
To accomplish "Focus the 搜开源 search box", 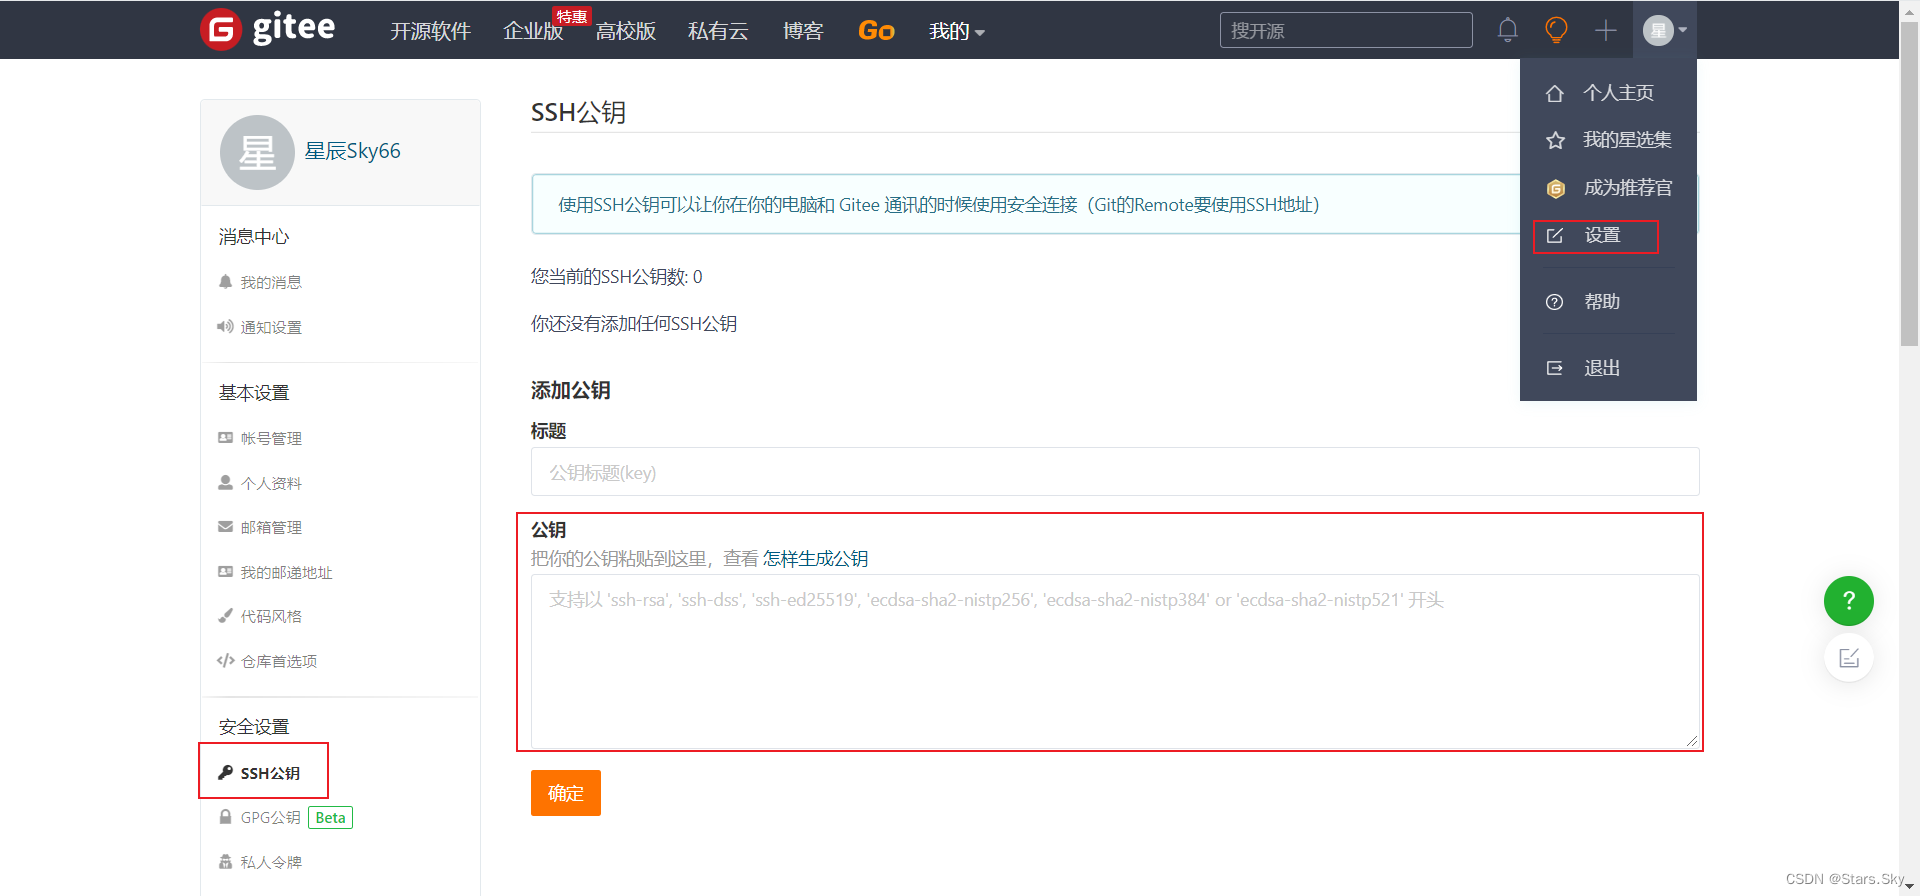I will pos(1346,30).
